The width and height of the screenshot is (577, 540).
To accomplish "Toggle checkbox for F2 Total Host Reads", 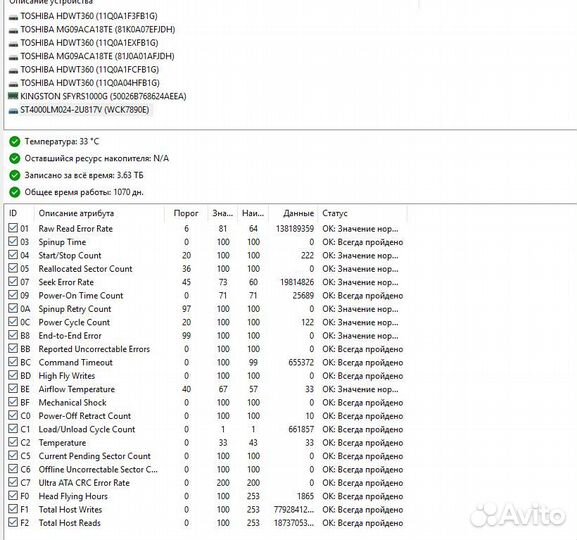I will tap(13, 522).
